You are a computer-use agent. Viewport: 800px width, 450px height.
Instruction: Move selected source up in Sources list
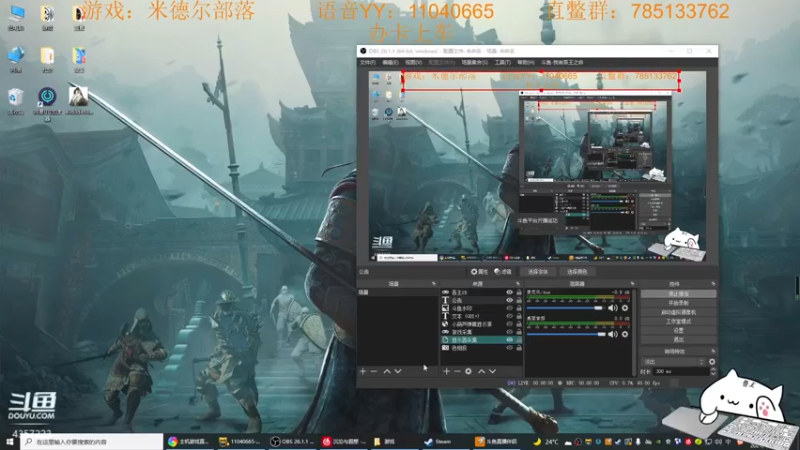click(481, 371)
